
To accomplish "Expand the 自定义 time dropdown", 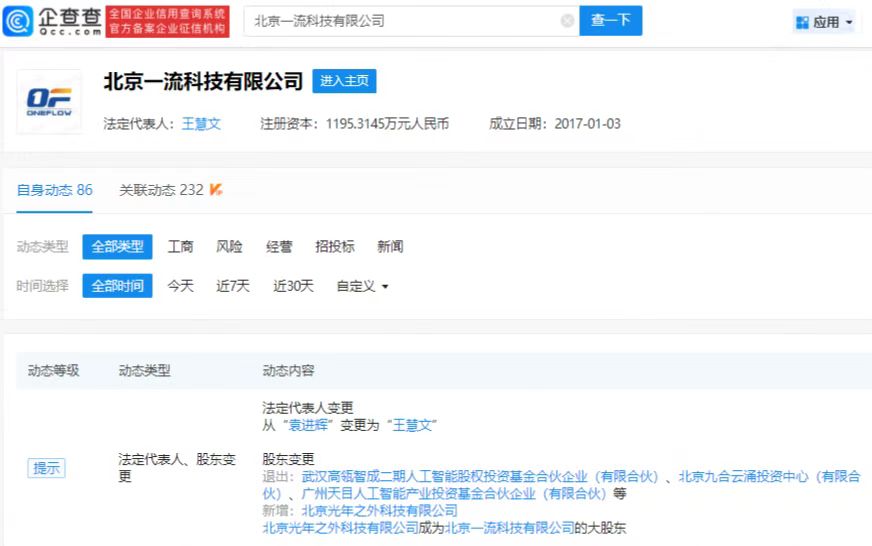I will coord(362,286).
